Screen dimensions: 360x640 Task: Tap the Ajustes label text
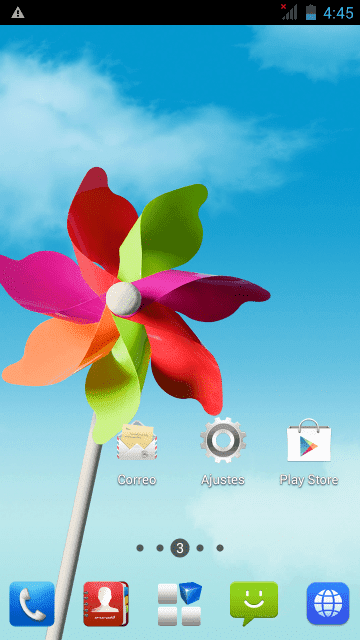coord(223,480)
